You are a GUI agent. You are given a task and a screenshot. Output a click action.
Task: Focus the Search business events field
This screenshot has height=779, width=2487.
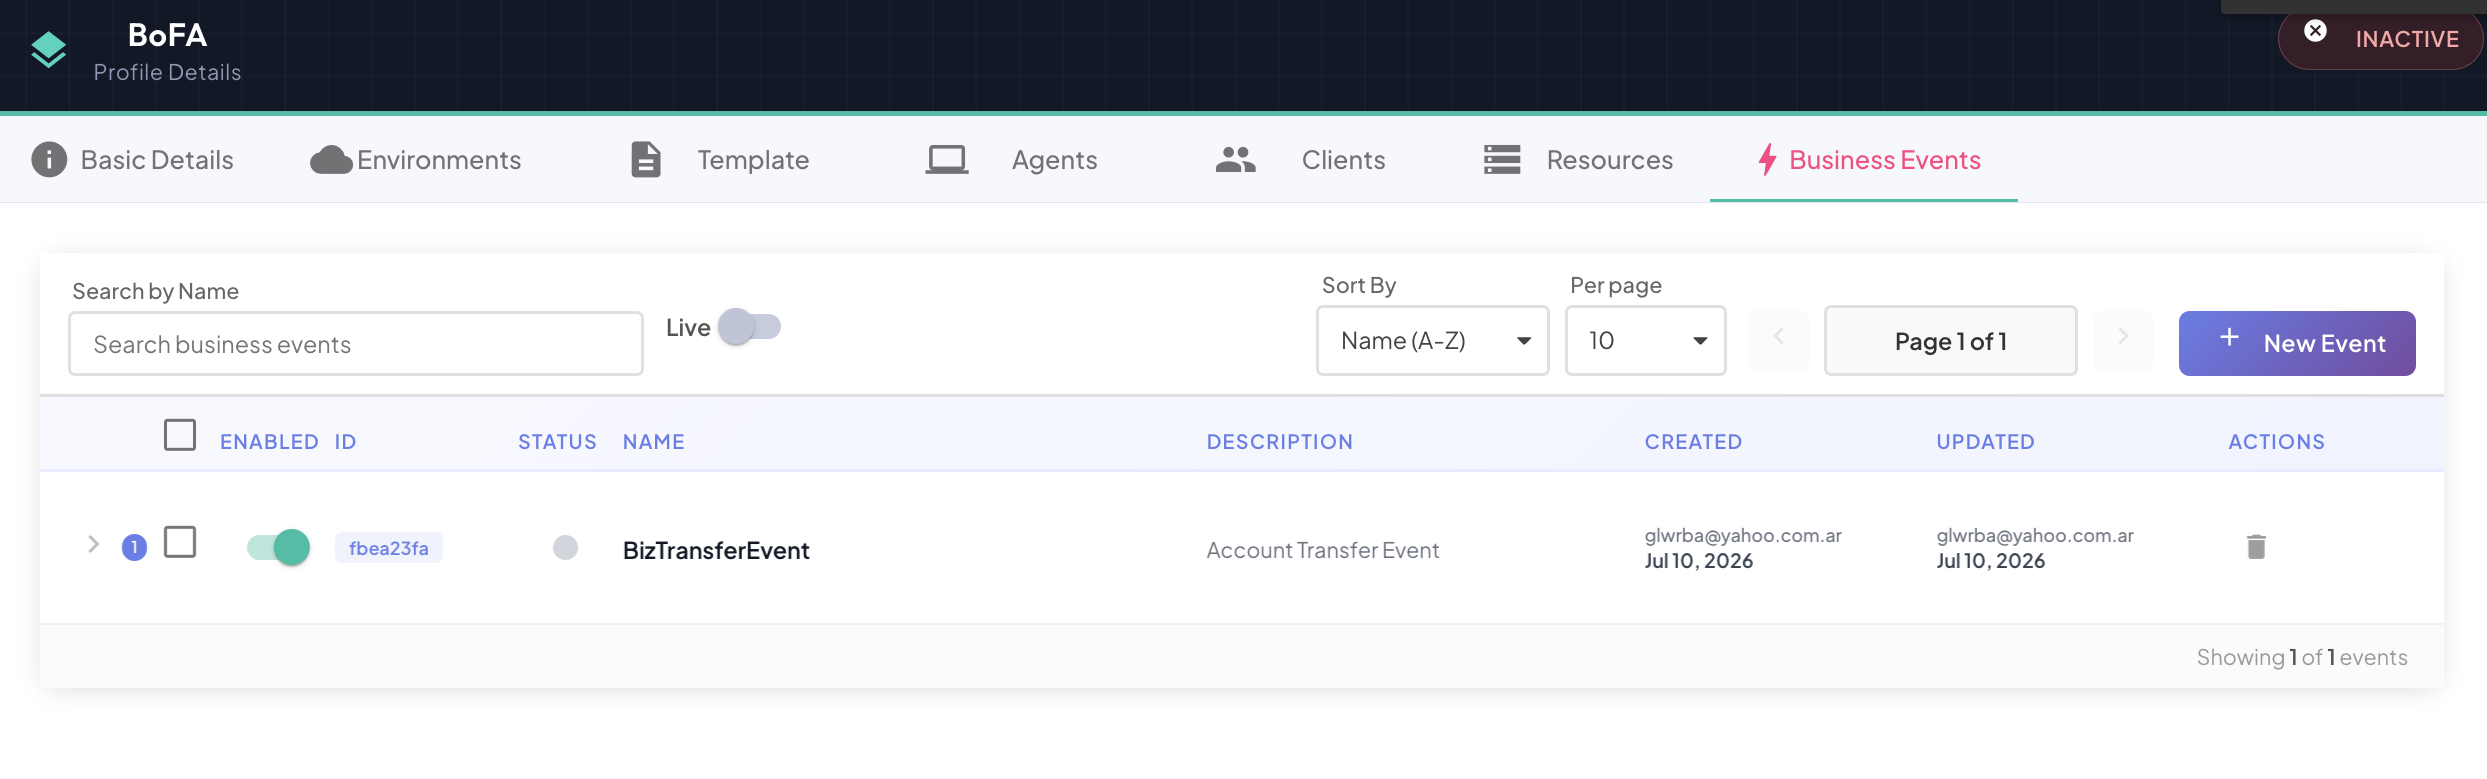[356, 344]
